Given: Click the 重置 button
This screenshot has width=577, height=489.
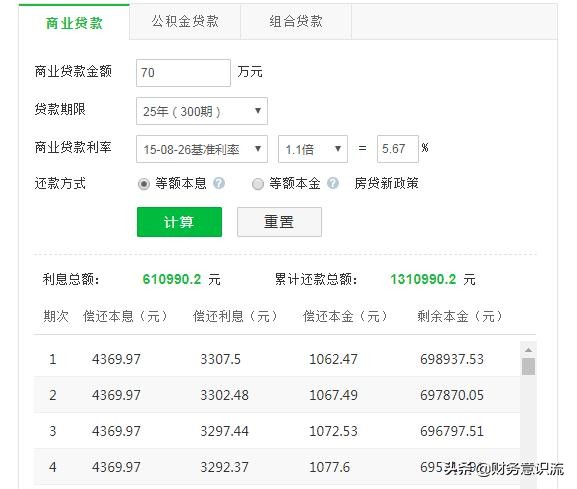Looking at the screenshot, I should (279, 222).
